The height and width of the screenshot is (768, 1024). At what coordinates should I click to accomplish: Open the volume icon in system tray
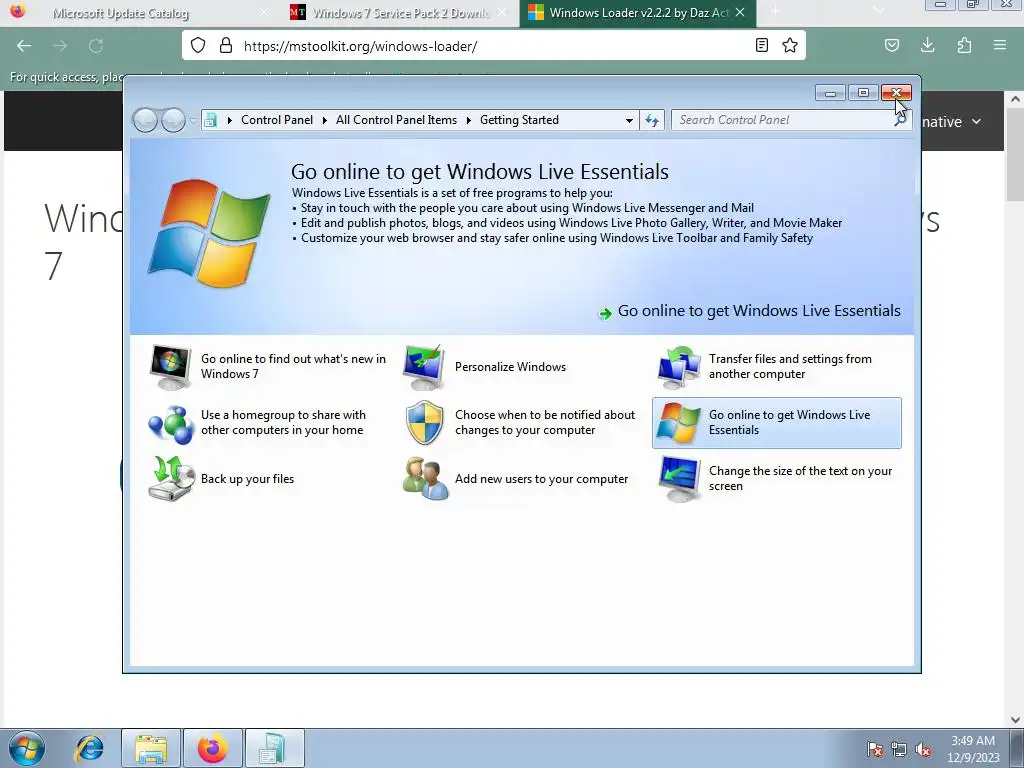click(x=923, y=749)
